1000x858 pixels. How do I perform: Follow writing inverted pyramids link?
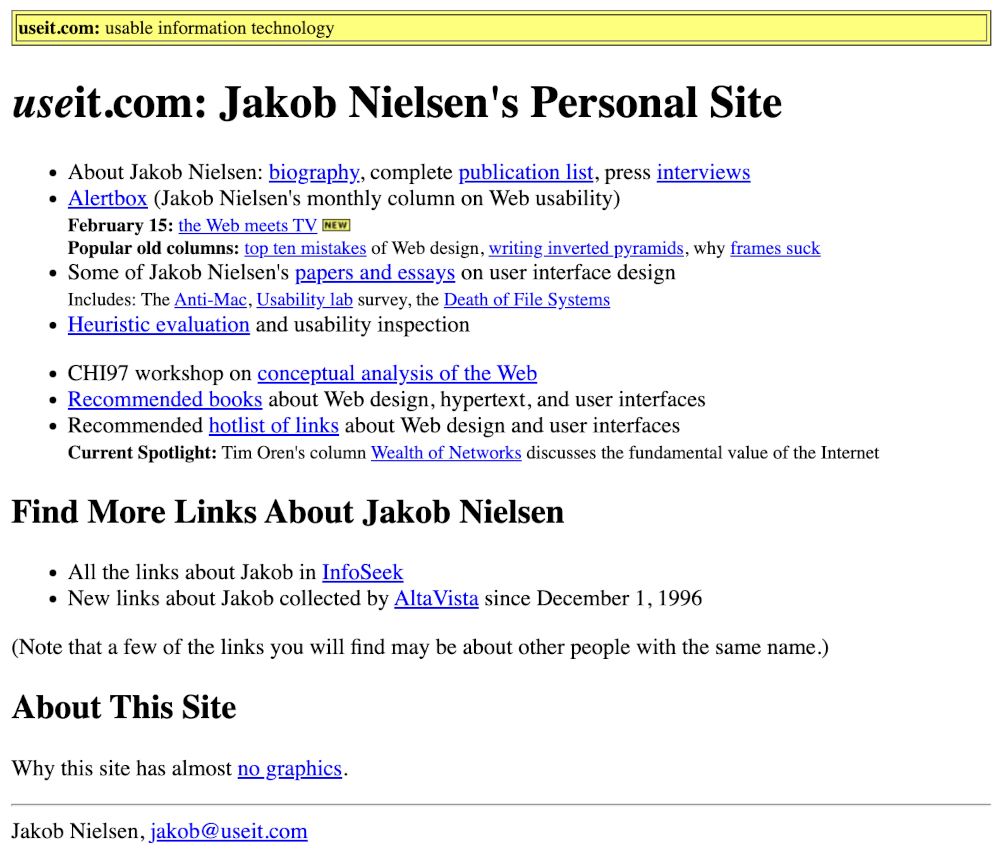tap(586, 248)
